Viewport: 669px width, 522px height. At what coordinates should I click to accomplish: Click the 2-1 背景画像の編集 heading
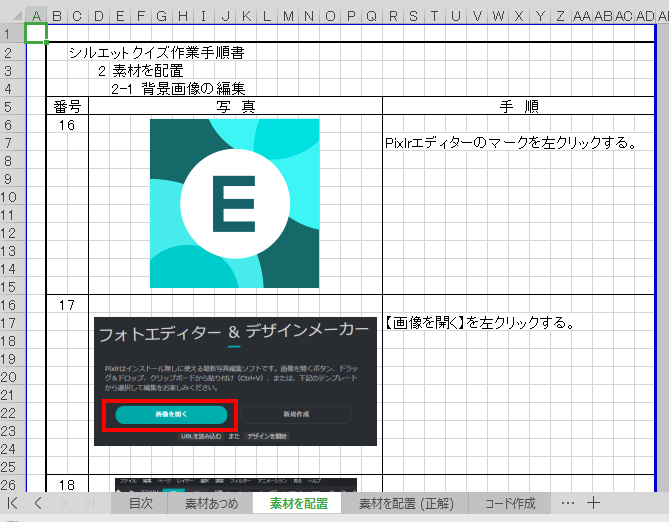(178, 89)
